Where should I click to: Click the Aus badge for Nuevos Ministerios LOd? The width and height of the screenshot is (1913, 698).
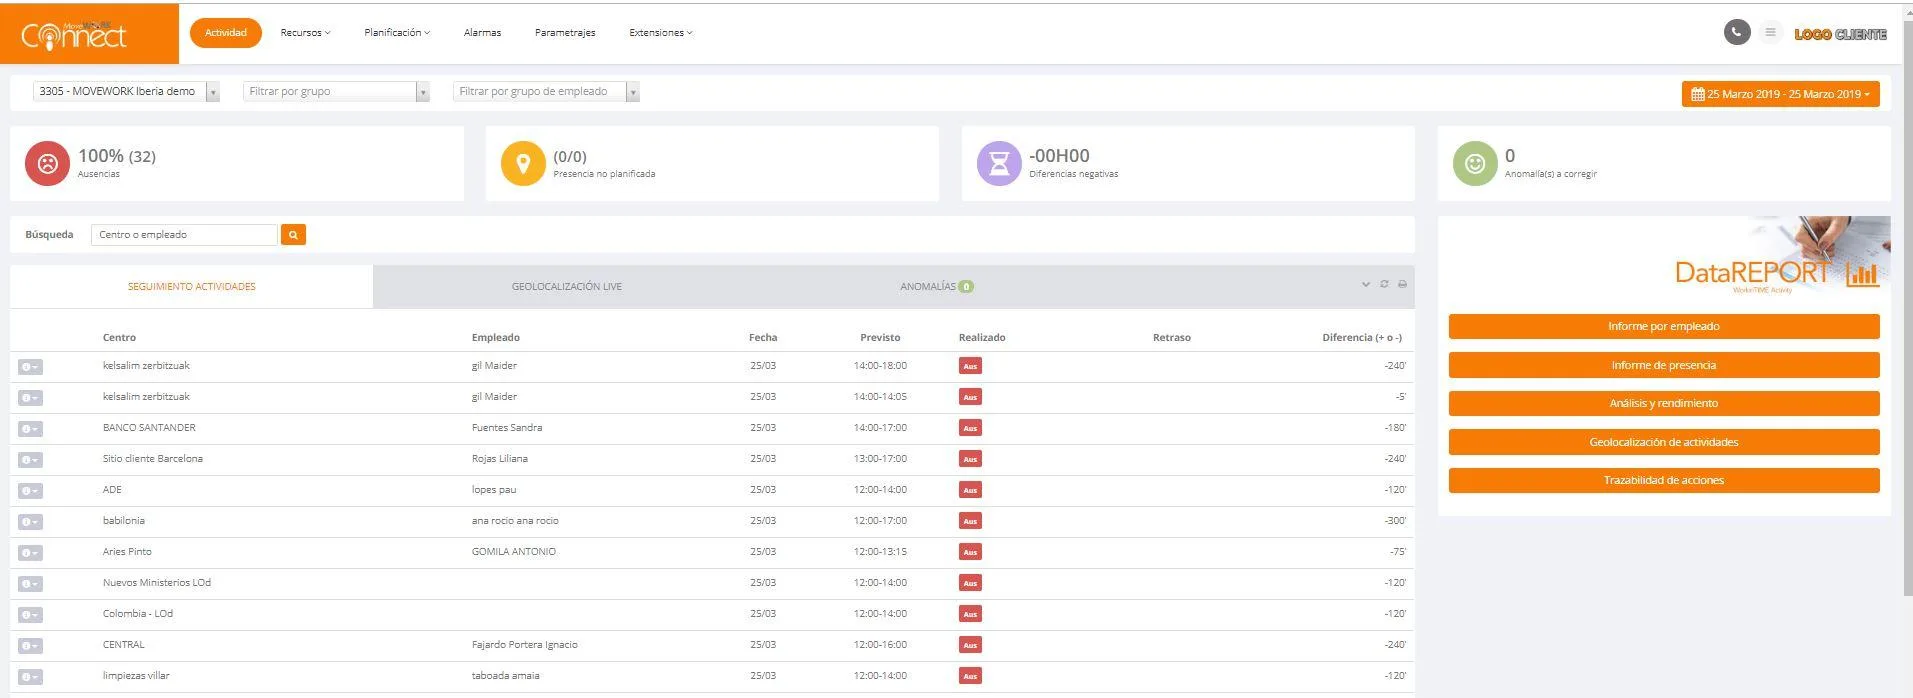pos(970,583)
